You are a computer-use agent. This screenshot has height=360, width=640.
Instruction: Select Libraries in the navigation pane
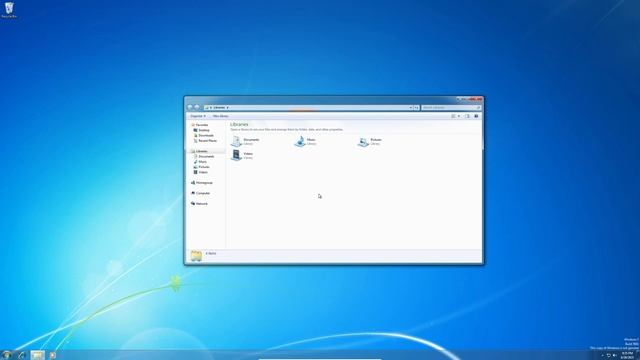(201, 151)
